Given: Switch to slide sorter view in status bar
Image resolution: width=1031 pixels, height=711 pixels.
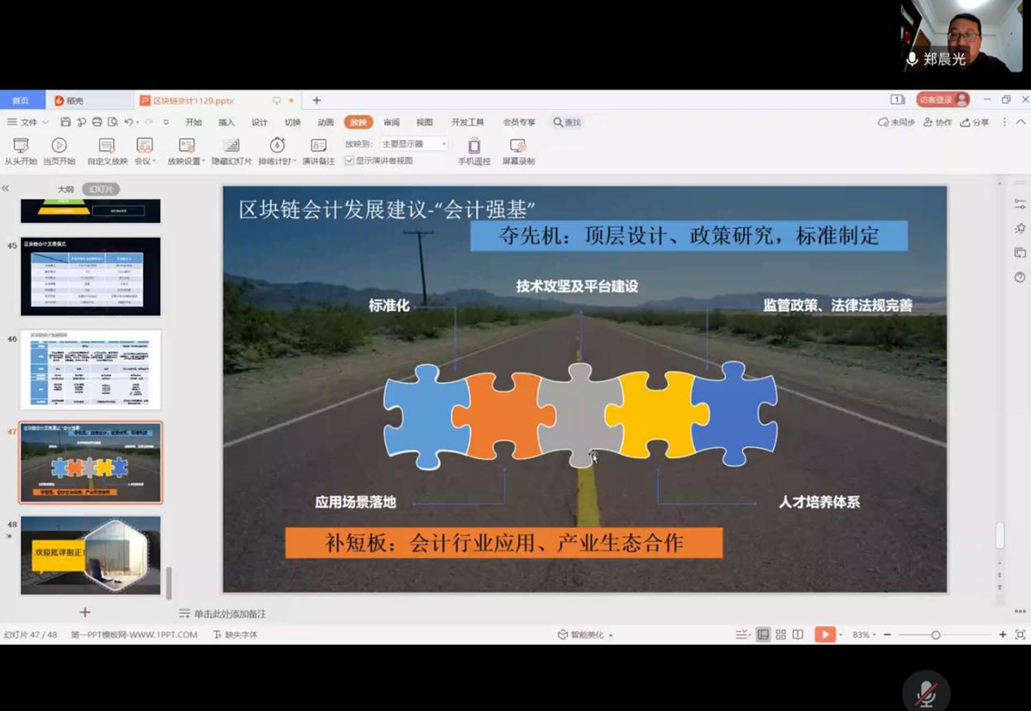Looking at the screenshot, I should click(781, 635).
